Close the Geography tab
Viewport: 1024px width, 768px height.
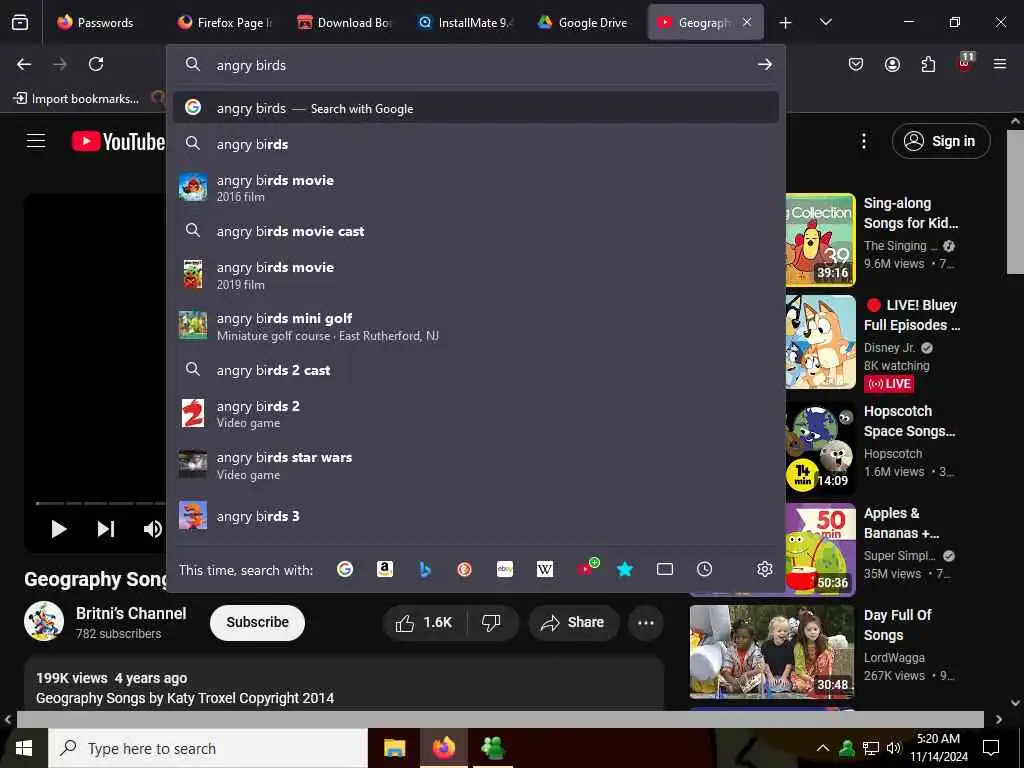point(747,22)
